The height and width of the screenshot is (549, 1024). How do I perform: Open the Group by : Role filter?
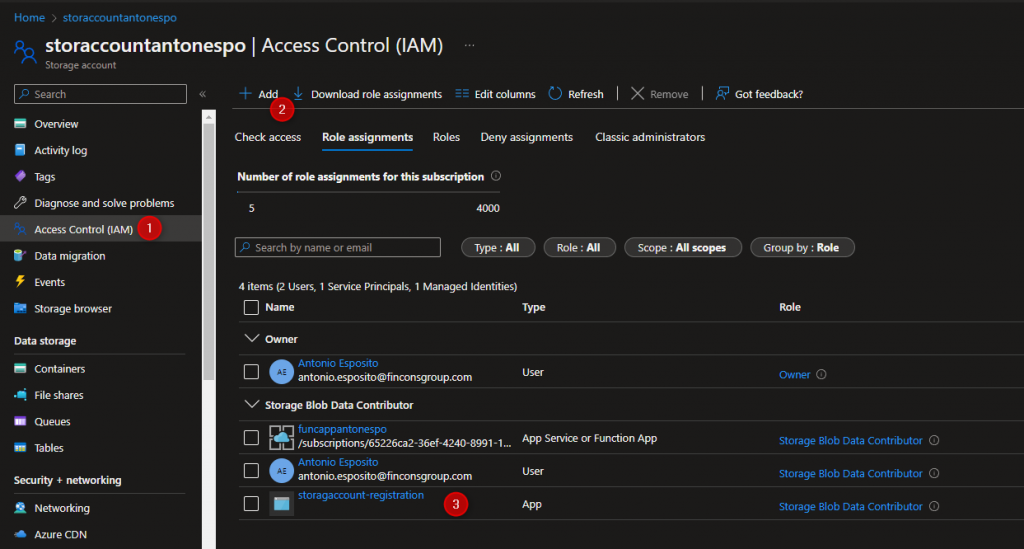tap(802, 247)
